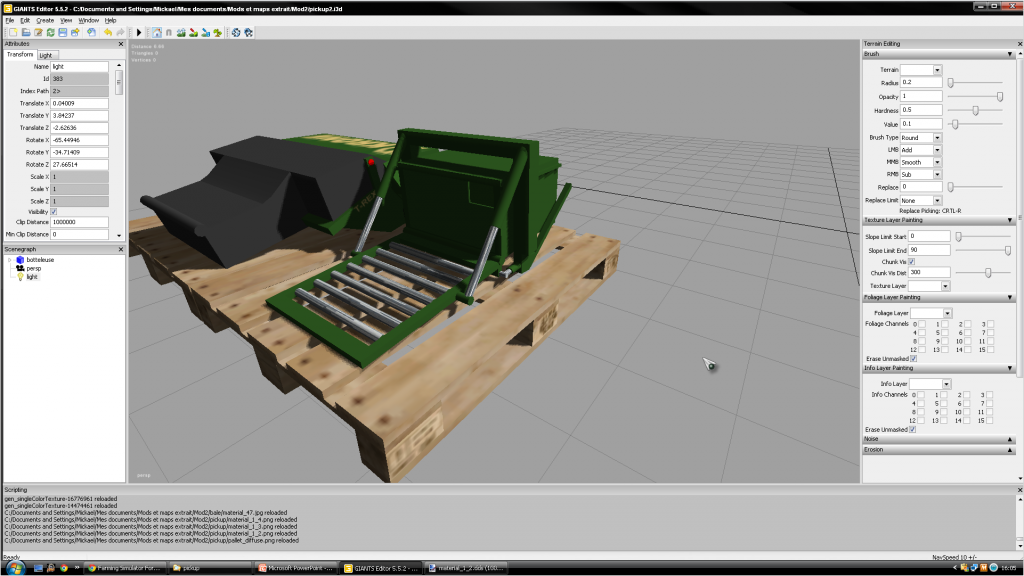Viewport: 1024px width, 576px height.
Task: Open the Create menu
Action: 45,20
